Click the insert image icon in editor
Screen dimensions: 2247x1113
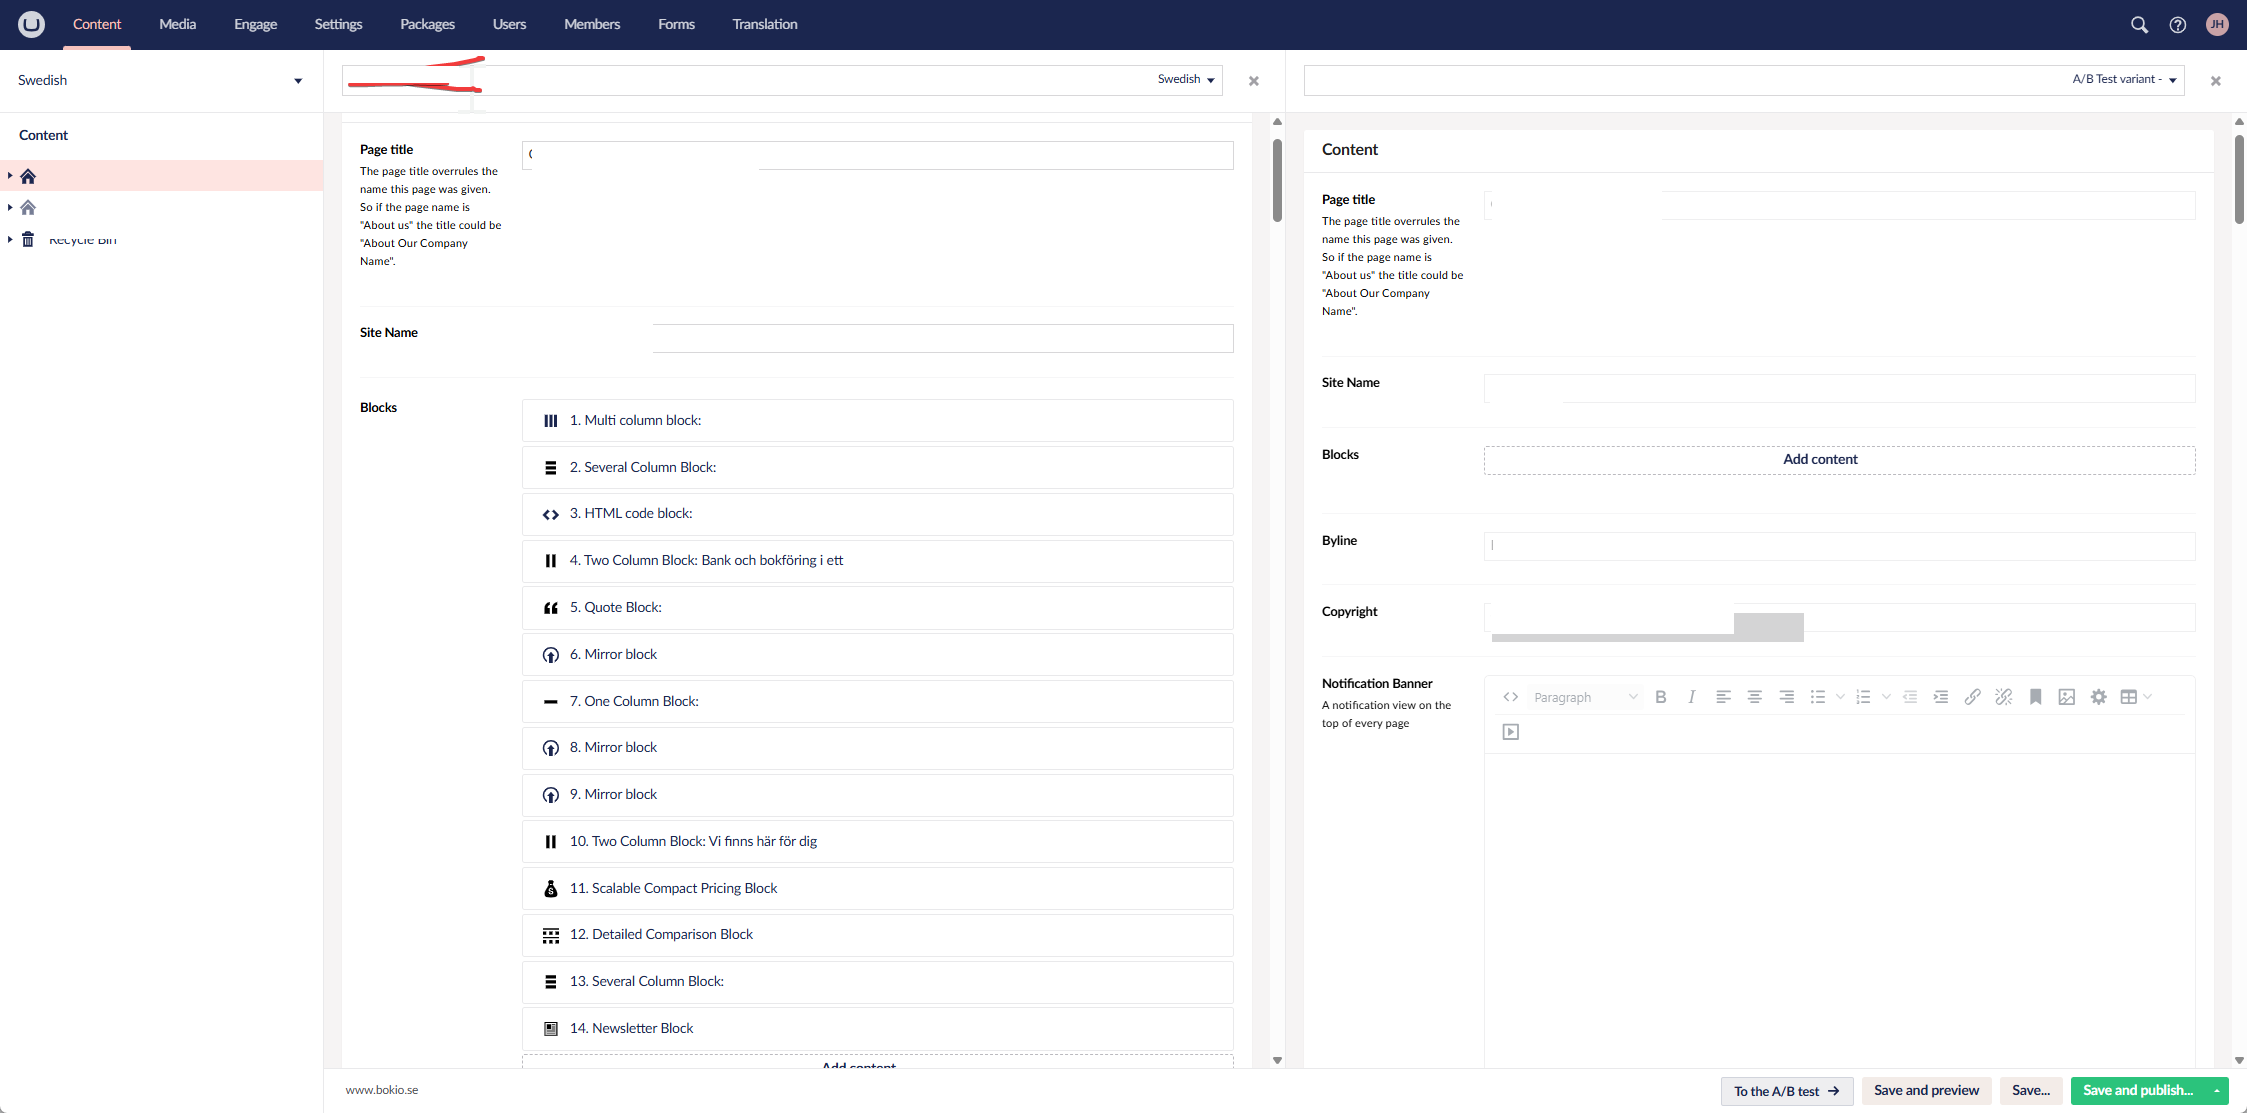point(2066,697)
